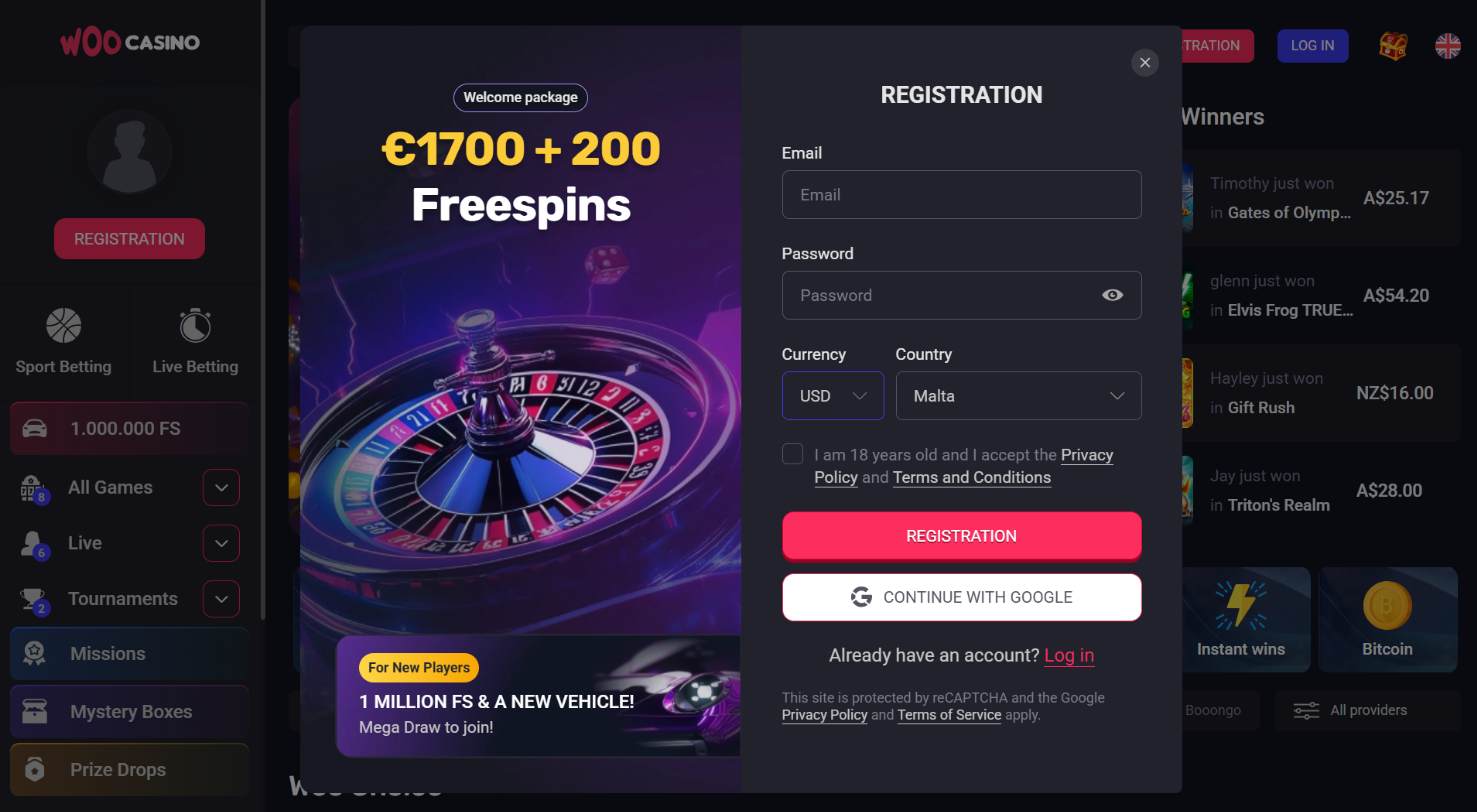Expand the Tournaments submenu chevron
1477x812 pixels.
click(221, 599)
